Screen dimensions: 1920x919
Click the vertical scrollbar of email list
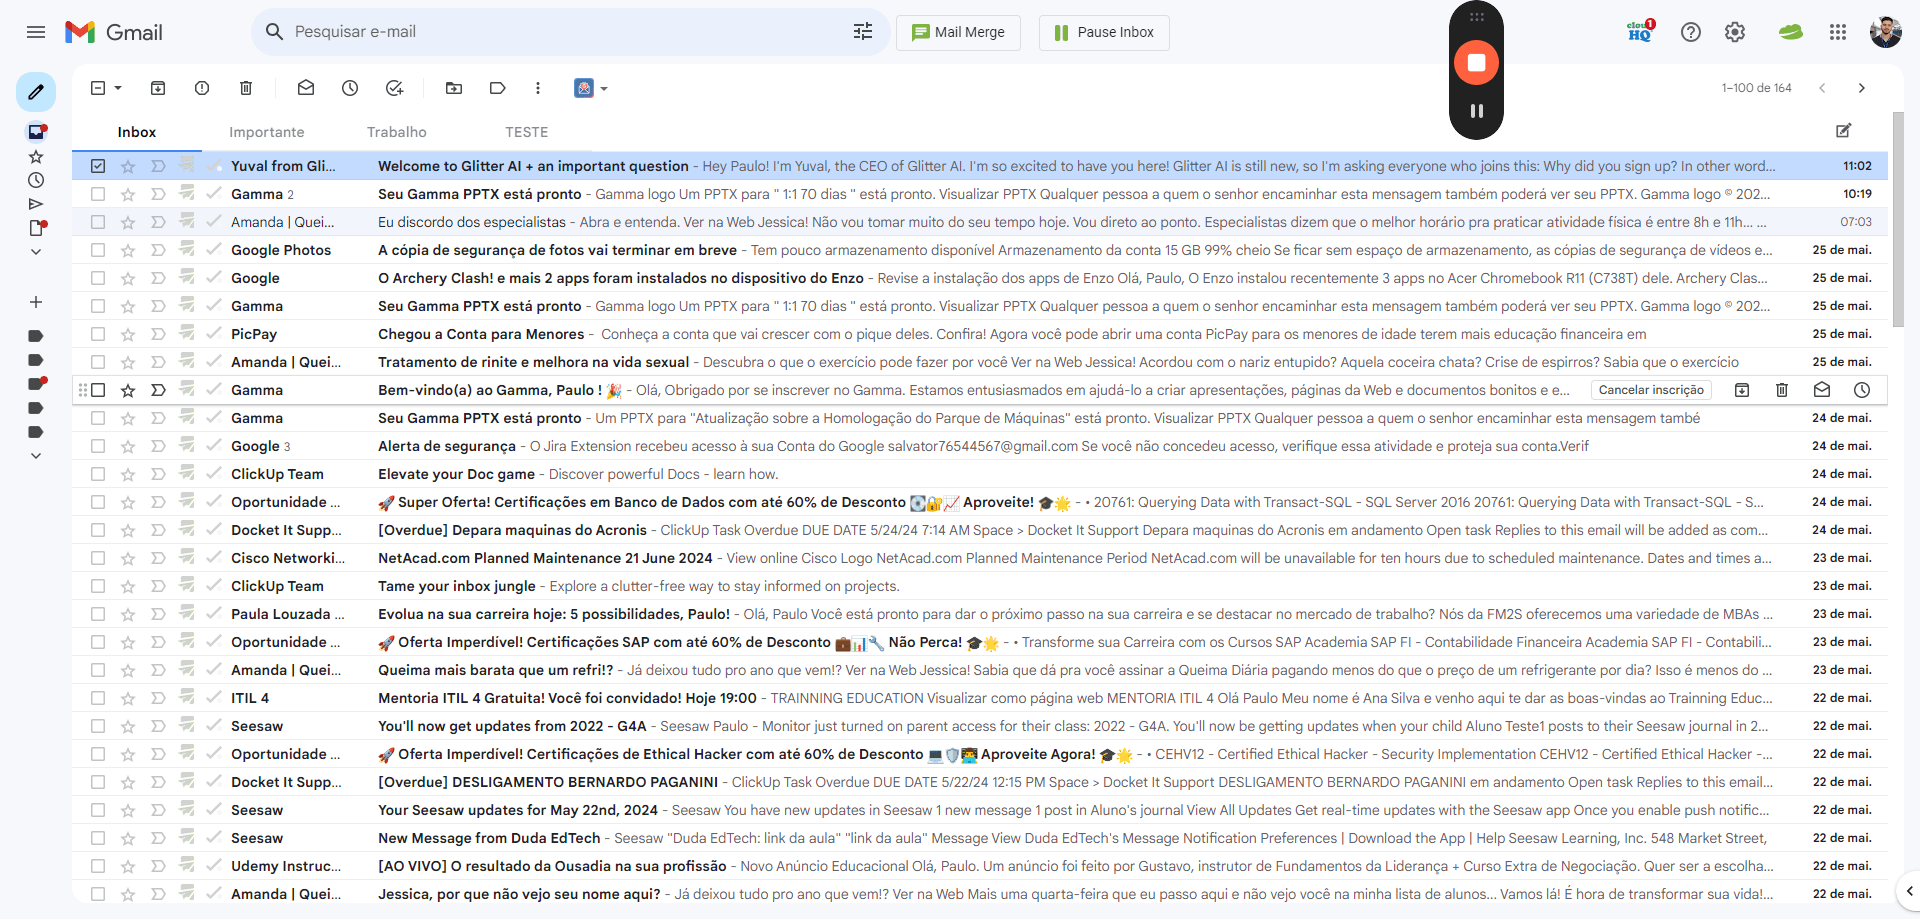tap(1898, 220)
